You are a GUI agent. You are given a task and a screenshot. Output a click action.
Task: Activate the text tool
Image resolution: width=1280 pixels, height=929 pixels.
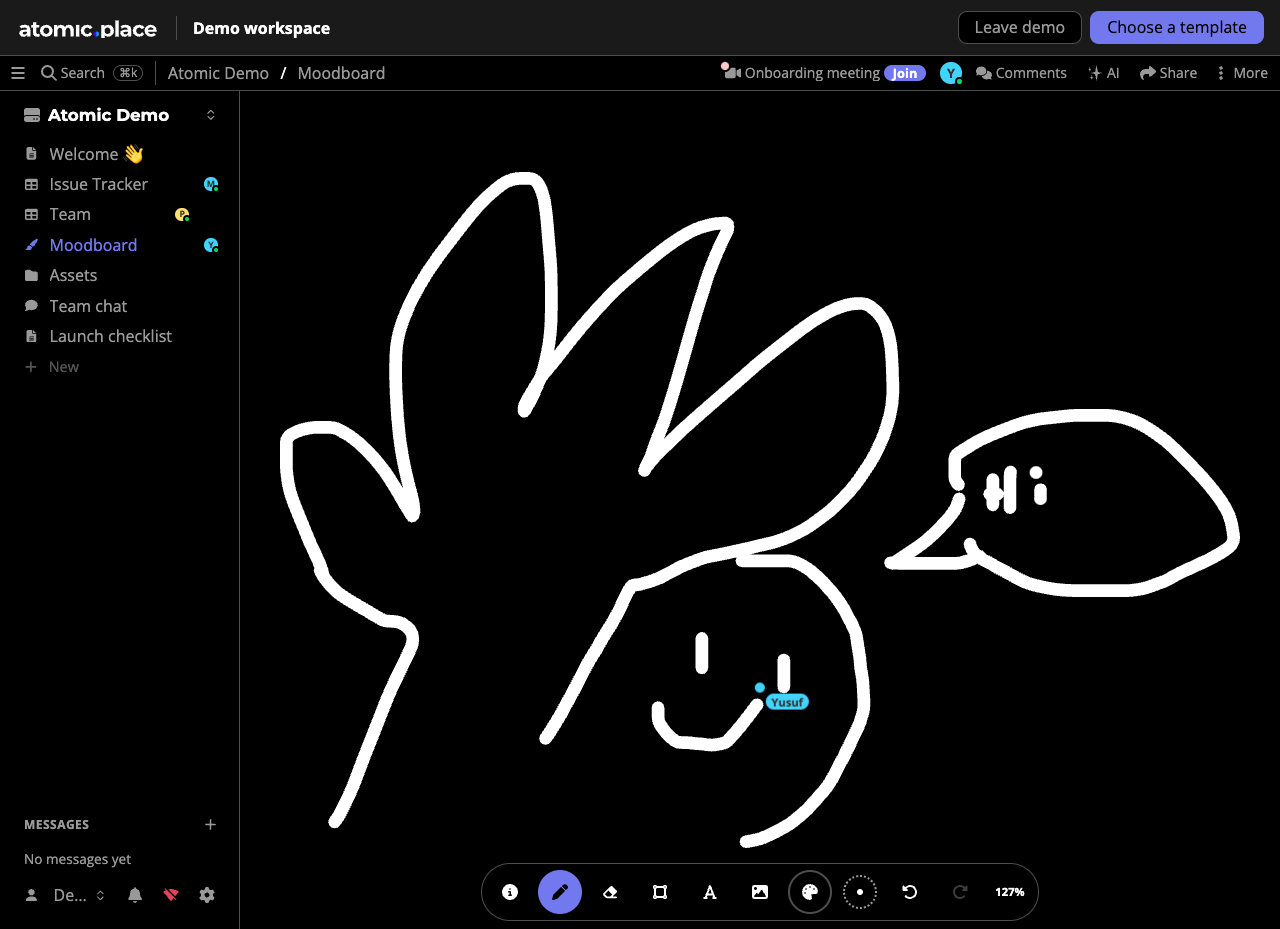[x=710, y=892]
